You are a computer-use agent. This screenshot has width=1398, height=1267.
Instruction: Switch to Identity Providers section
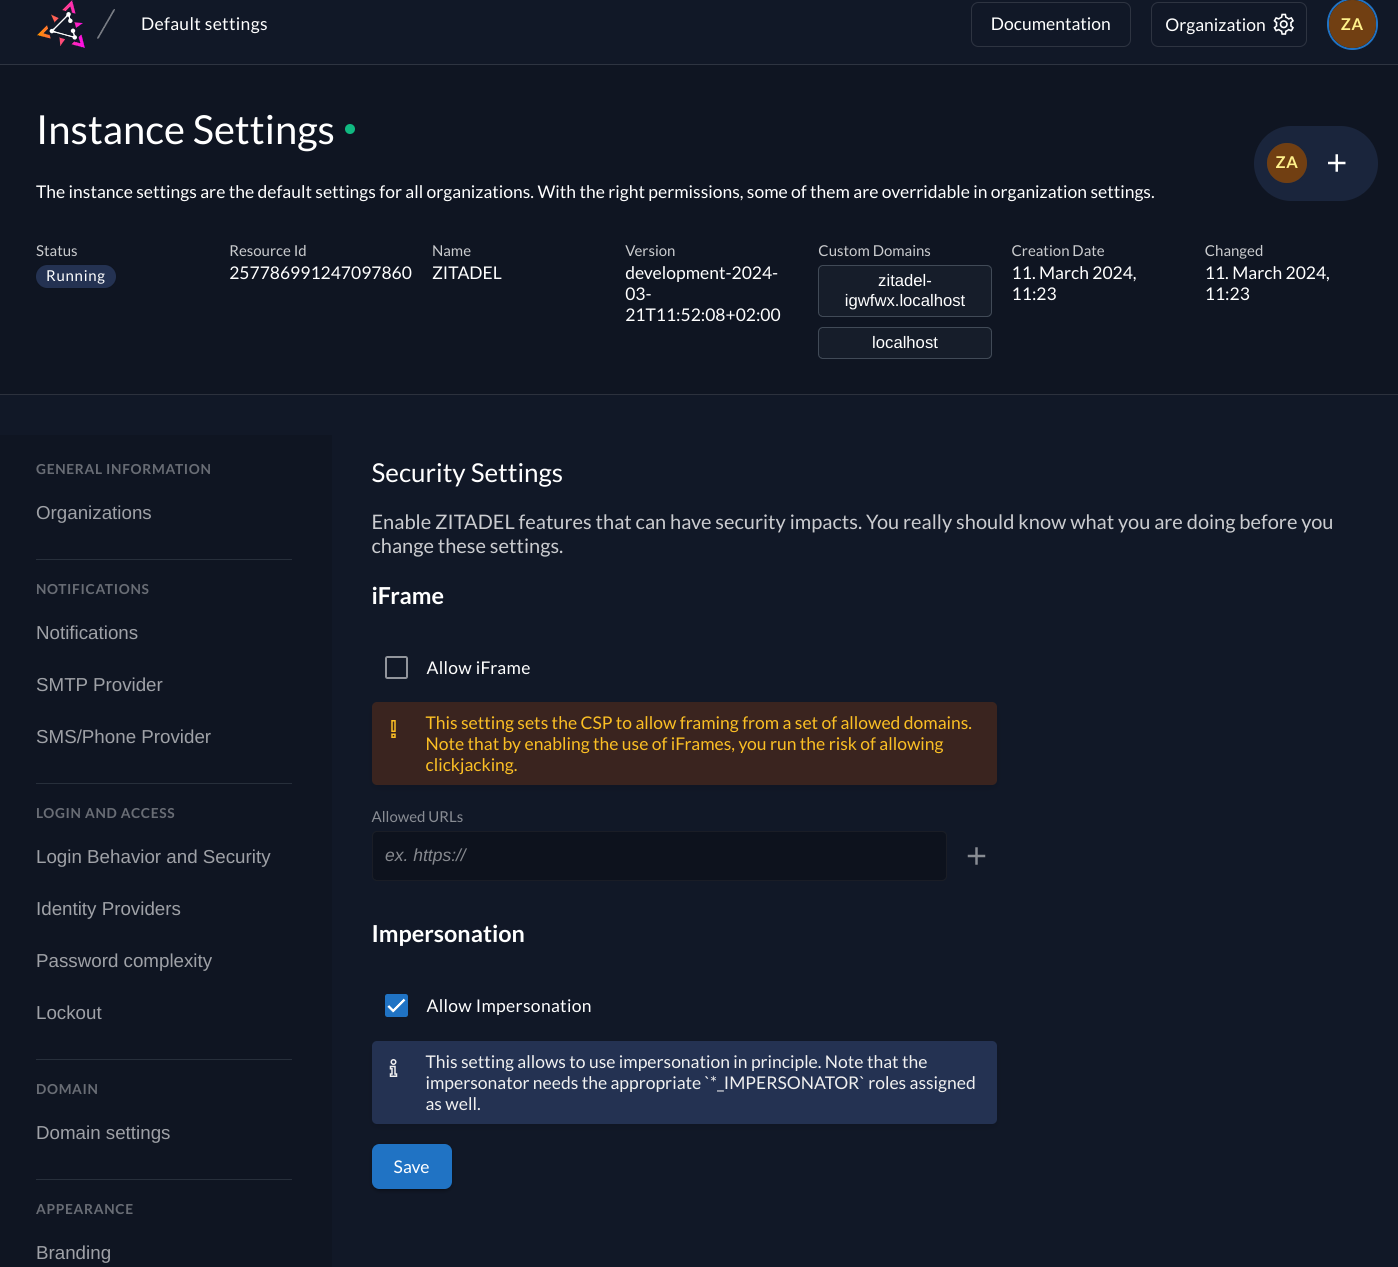(108, 909)
